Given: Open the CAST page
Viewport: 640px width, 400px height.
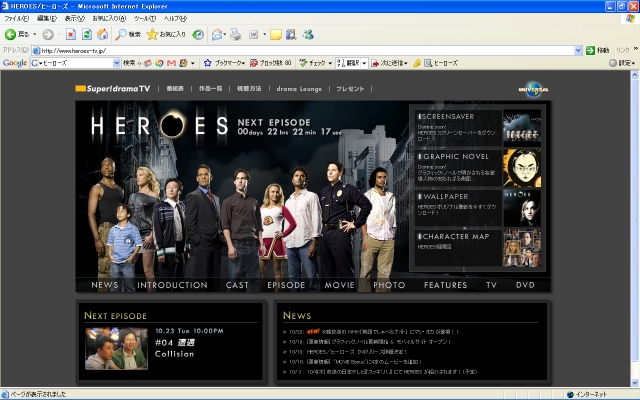Looking at the screenshot, I should pyautogui.click(x=237, y=285).
